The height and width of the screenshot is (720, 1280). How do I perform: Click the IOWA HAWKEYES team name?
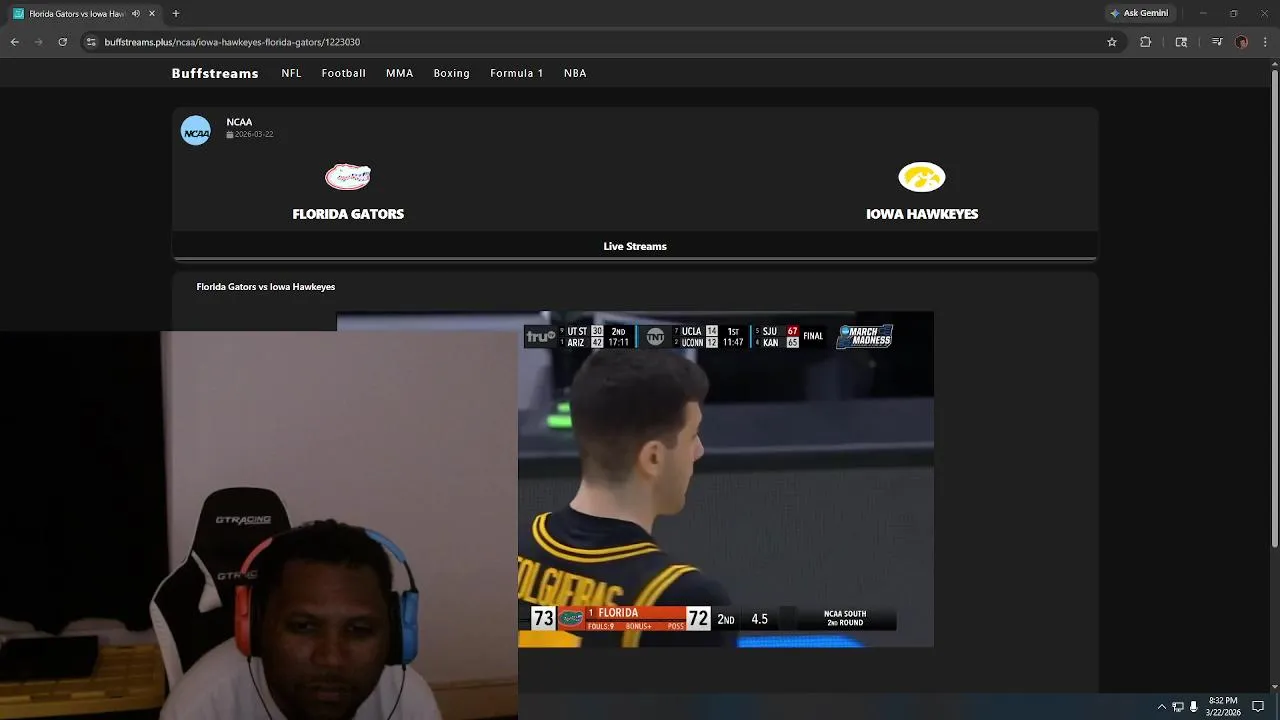pyautogui.click(x=922, y=214)
